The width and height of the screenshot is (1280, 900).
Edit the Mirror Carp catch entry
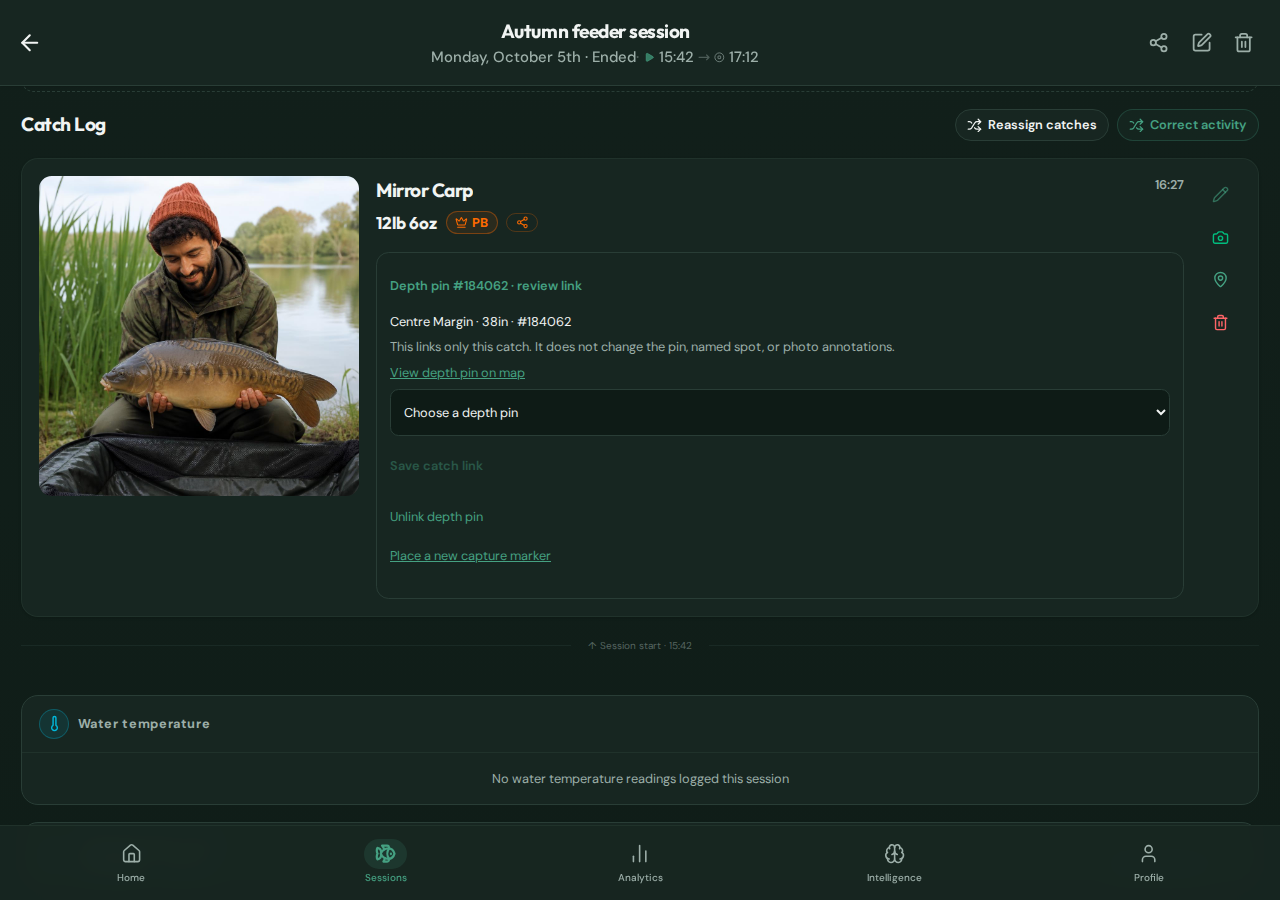(x=1220, y=194)
